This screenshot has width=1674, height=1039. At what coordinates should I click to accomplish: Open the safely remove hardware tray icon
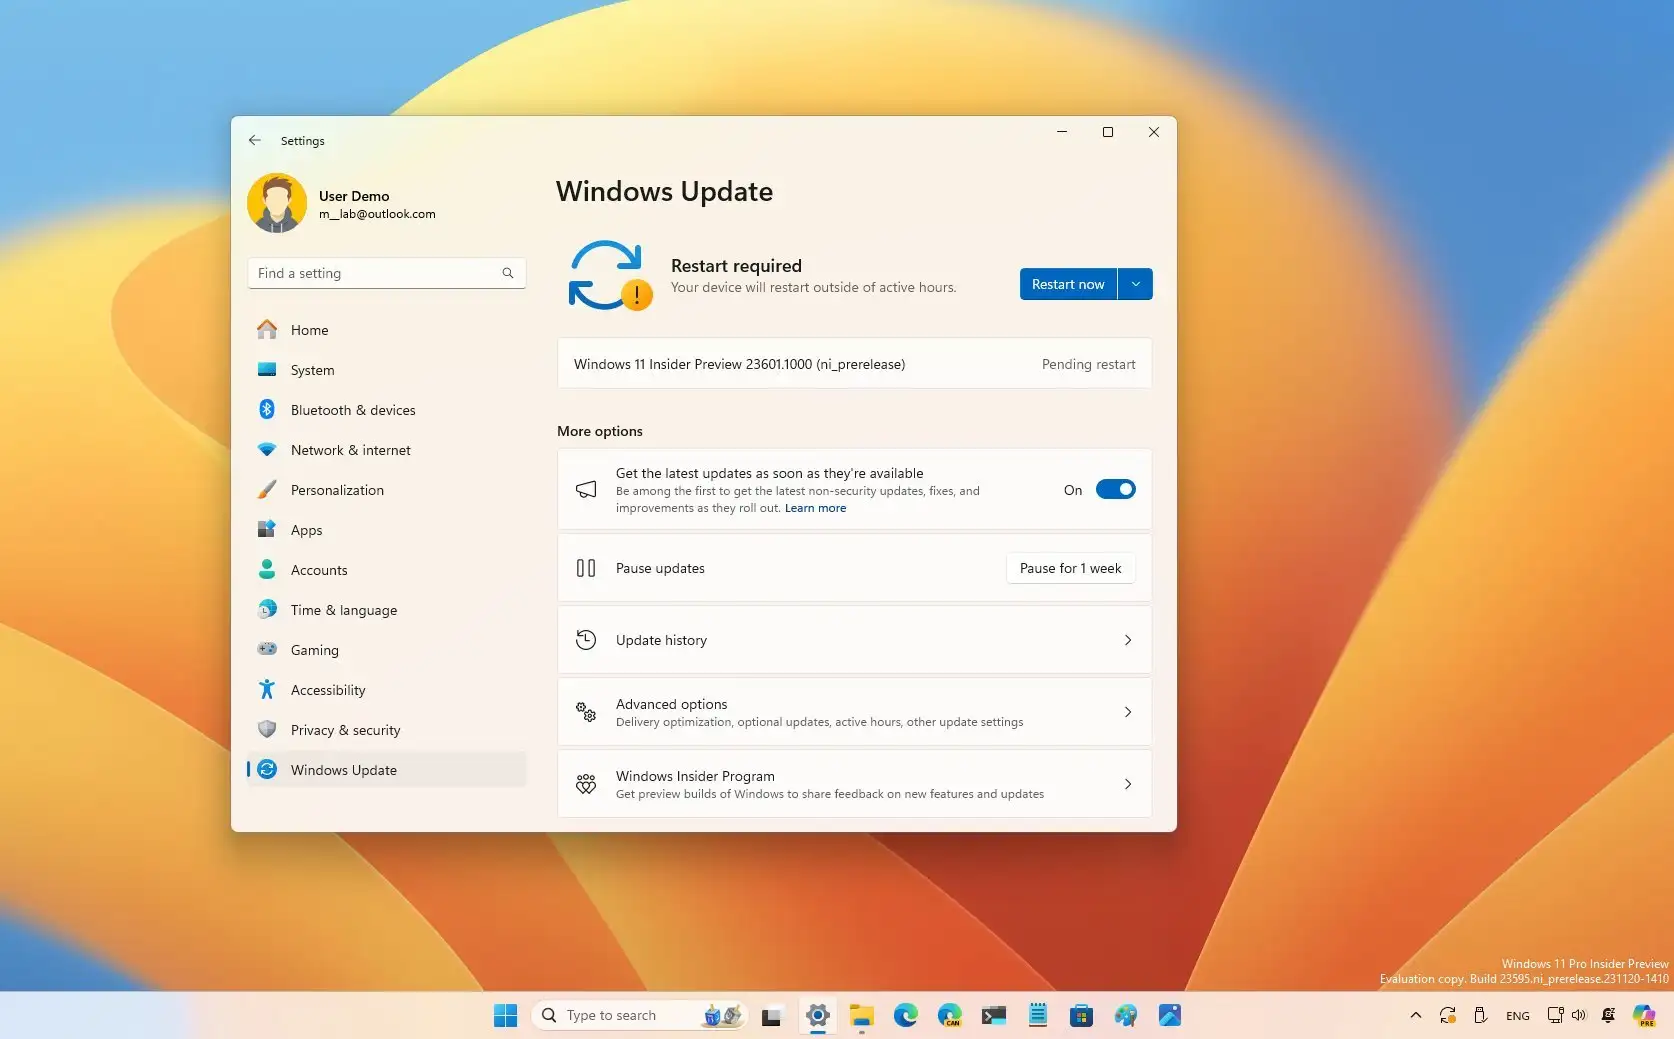pos(1481,1015)
